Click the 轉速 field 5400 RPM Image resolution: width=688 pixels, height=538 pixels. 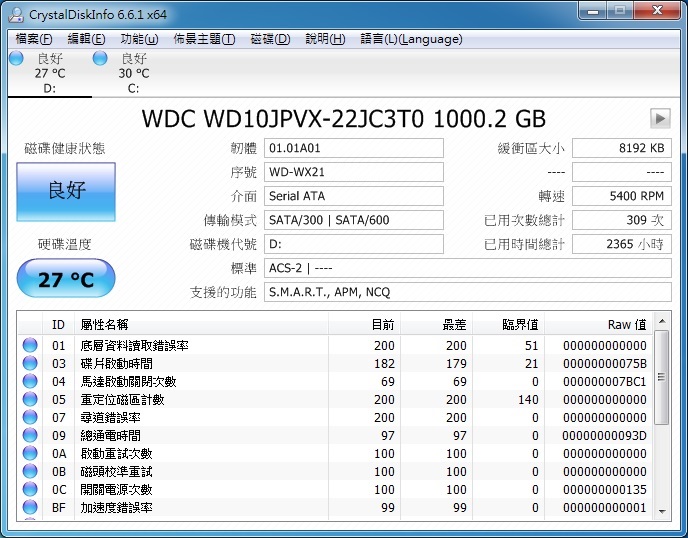point(622,196)
